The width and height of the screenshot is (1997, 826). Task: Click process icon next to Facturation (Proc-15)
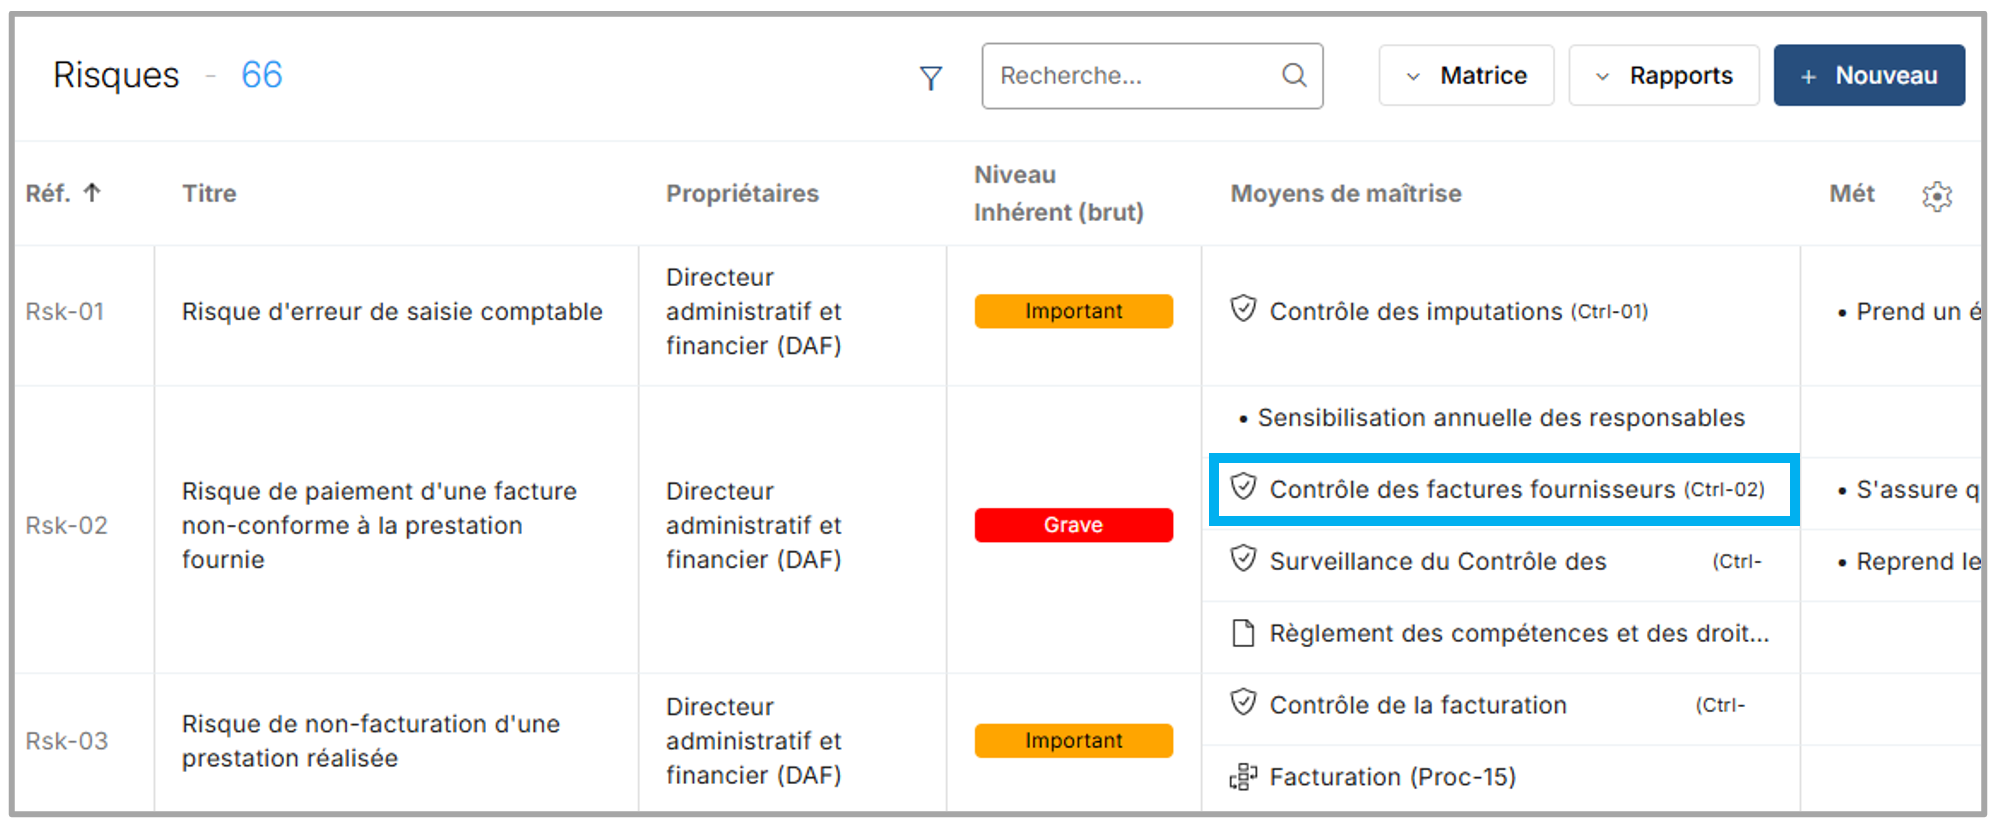[1243, 777]
